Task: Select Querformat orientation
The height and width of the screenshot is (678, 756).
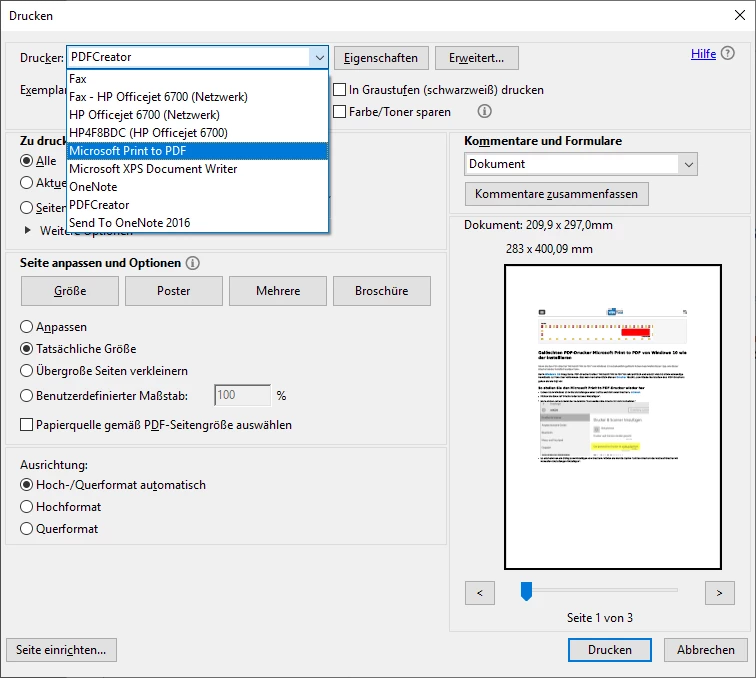Action: click(27, 529)
